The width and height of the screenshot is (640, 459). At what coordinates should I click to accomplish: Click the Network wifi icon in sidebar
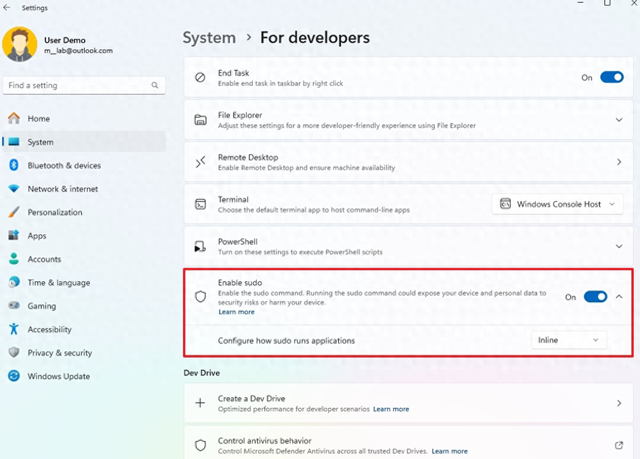[14, 188]
